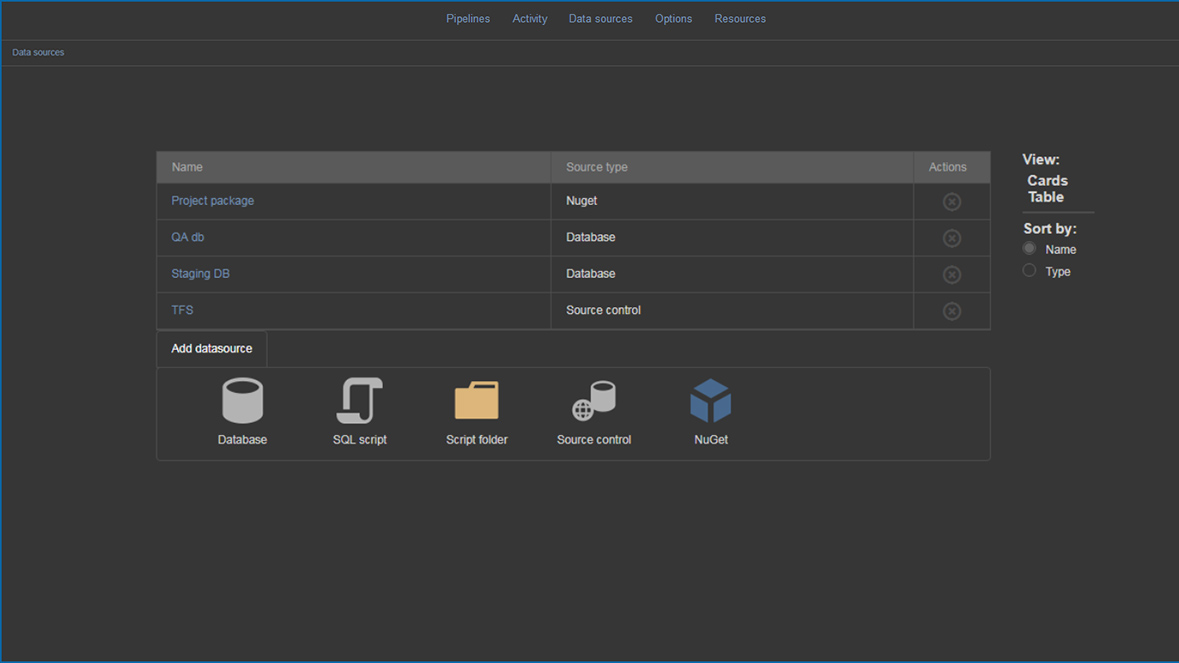Delete the Staging DB datasource
The width and height of the screenshot is (1179, 663).
(951, 274)
